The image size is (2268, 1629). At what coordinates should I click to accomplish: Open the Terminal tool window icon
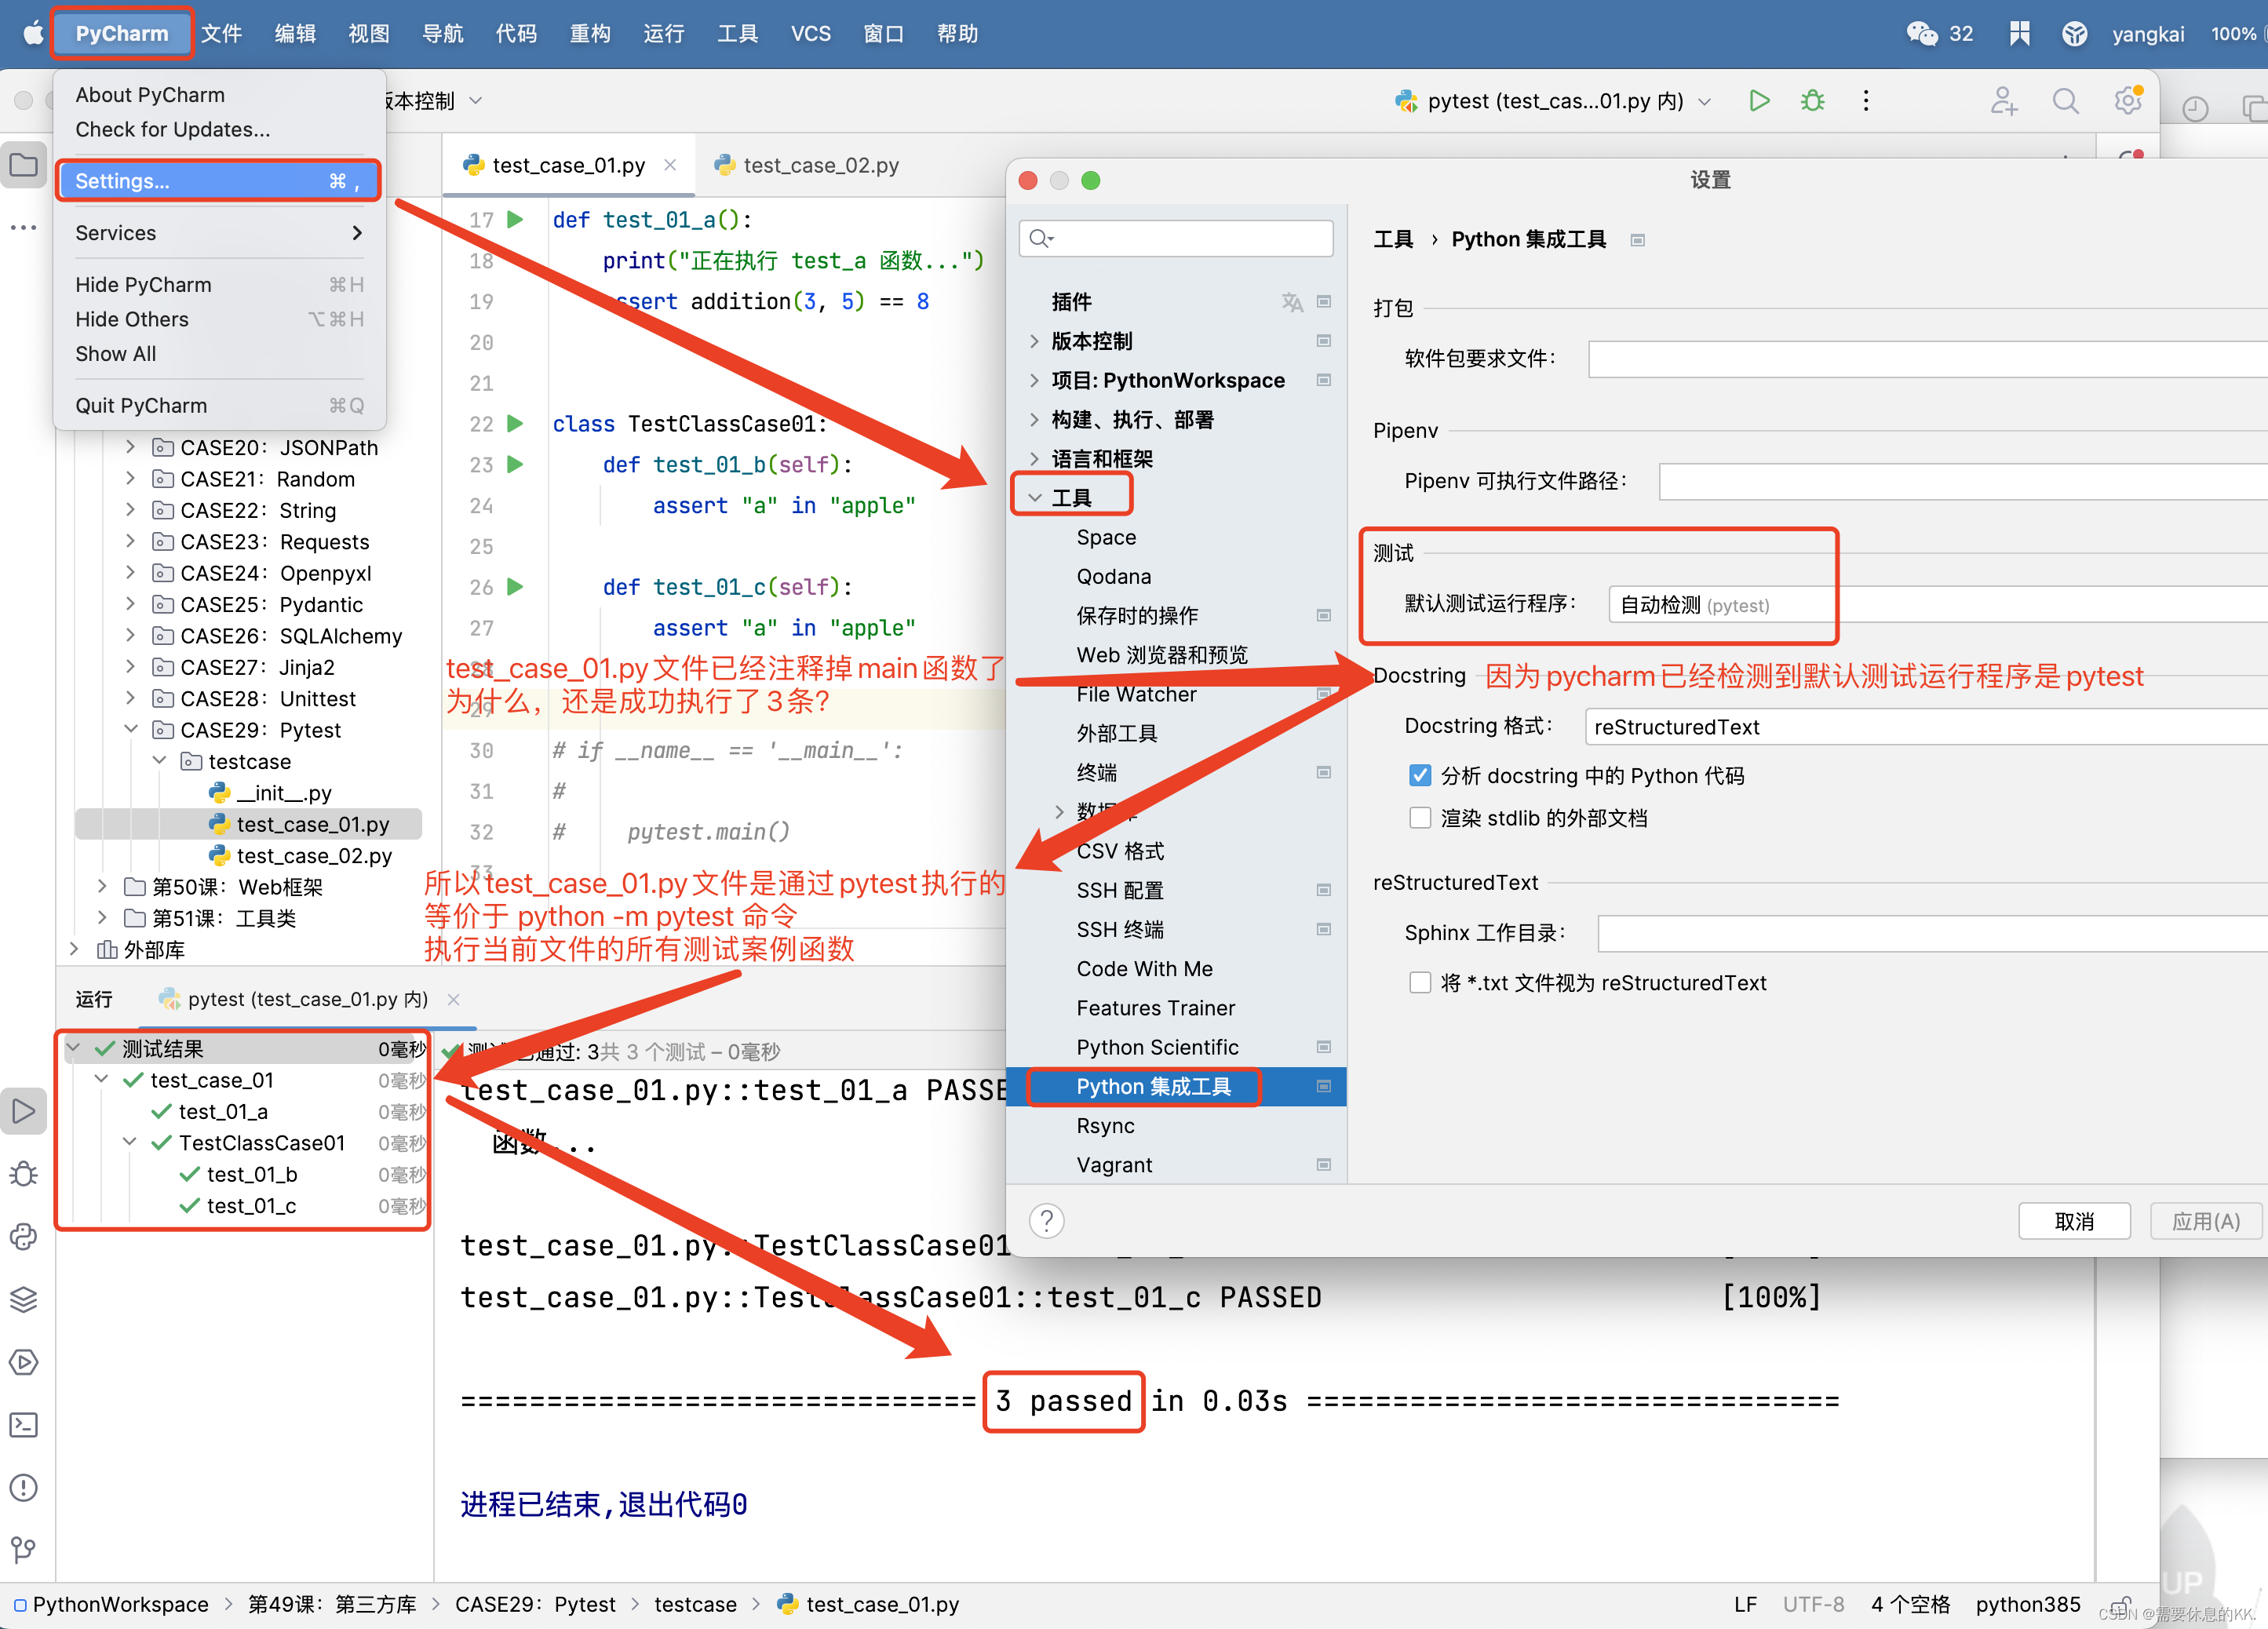[24, 1425]
